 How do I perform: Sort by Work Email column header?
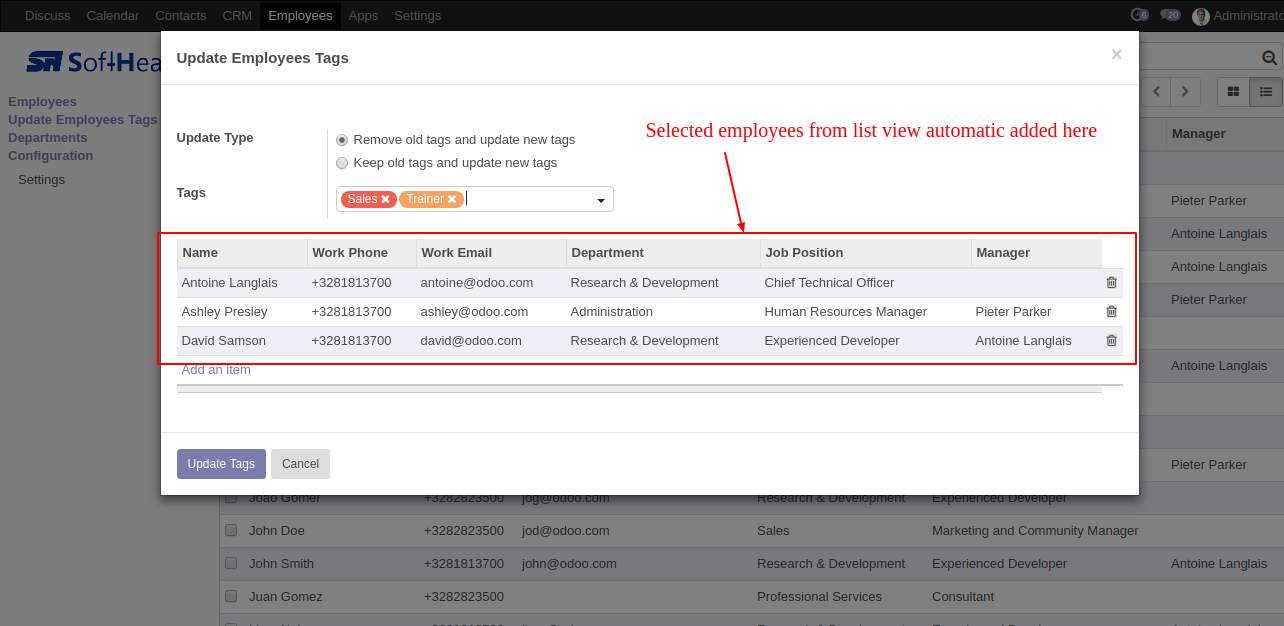tap(491, 253)
